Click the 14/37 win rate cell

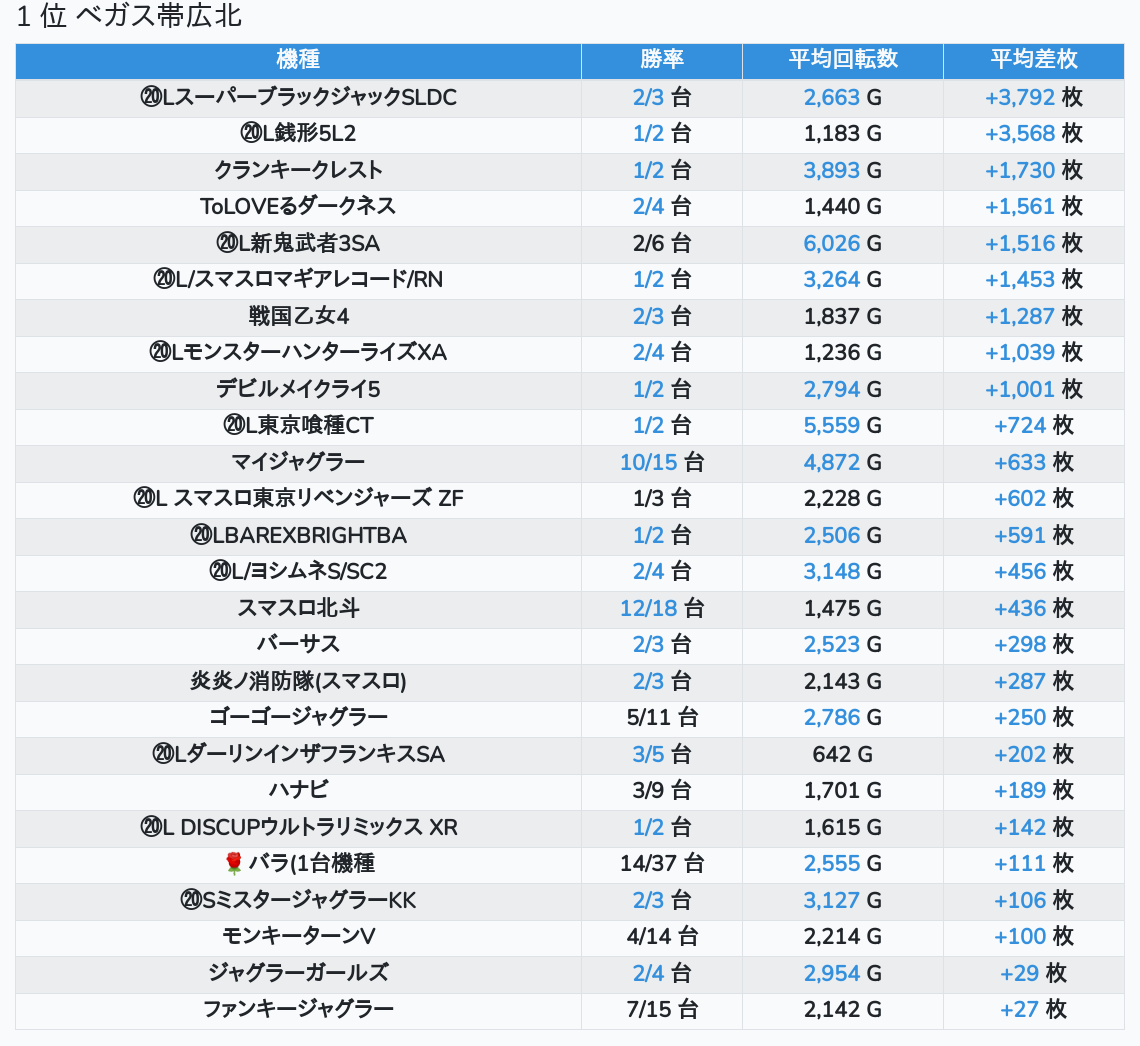tap(649, 863)
